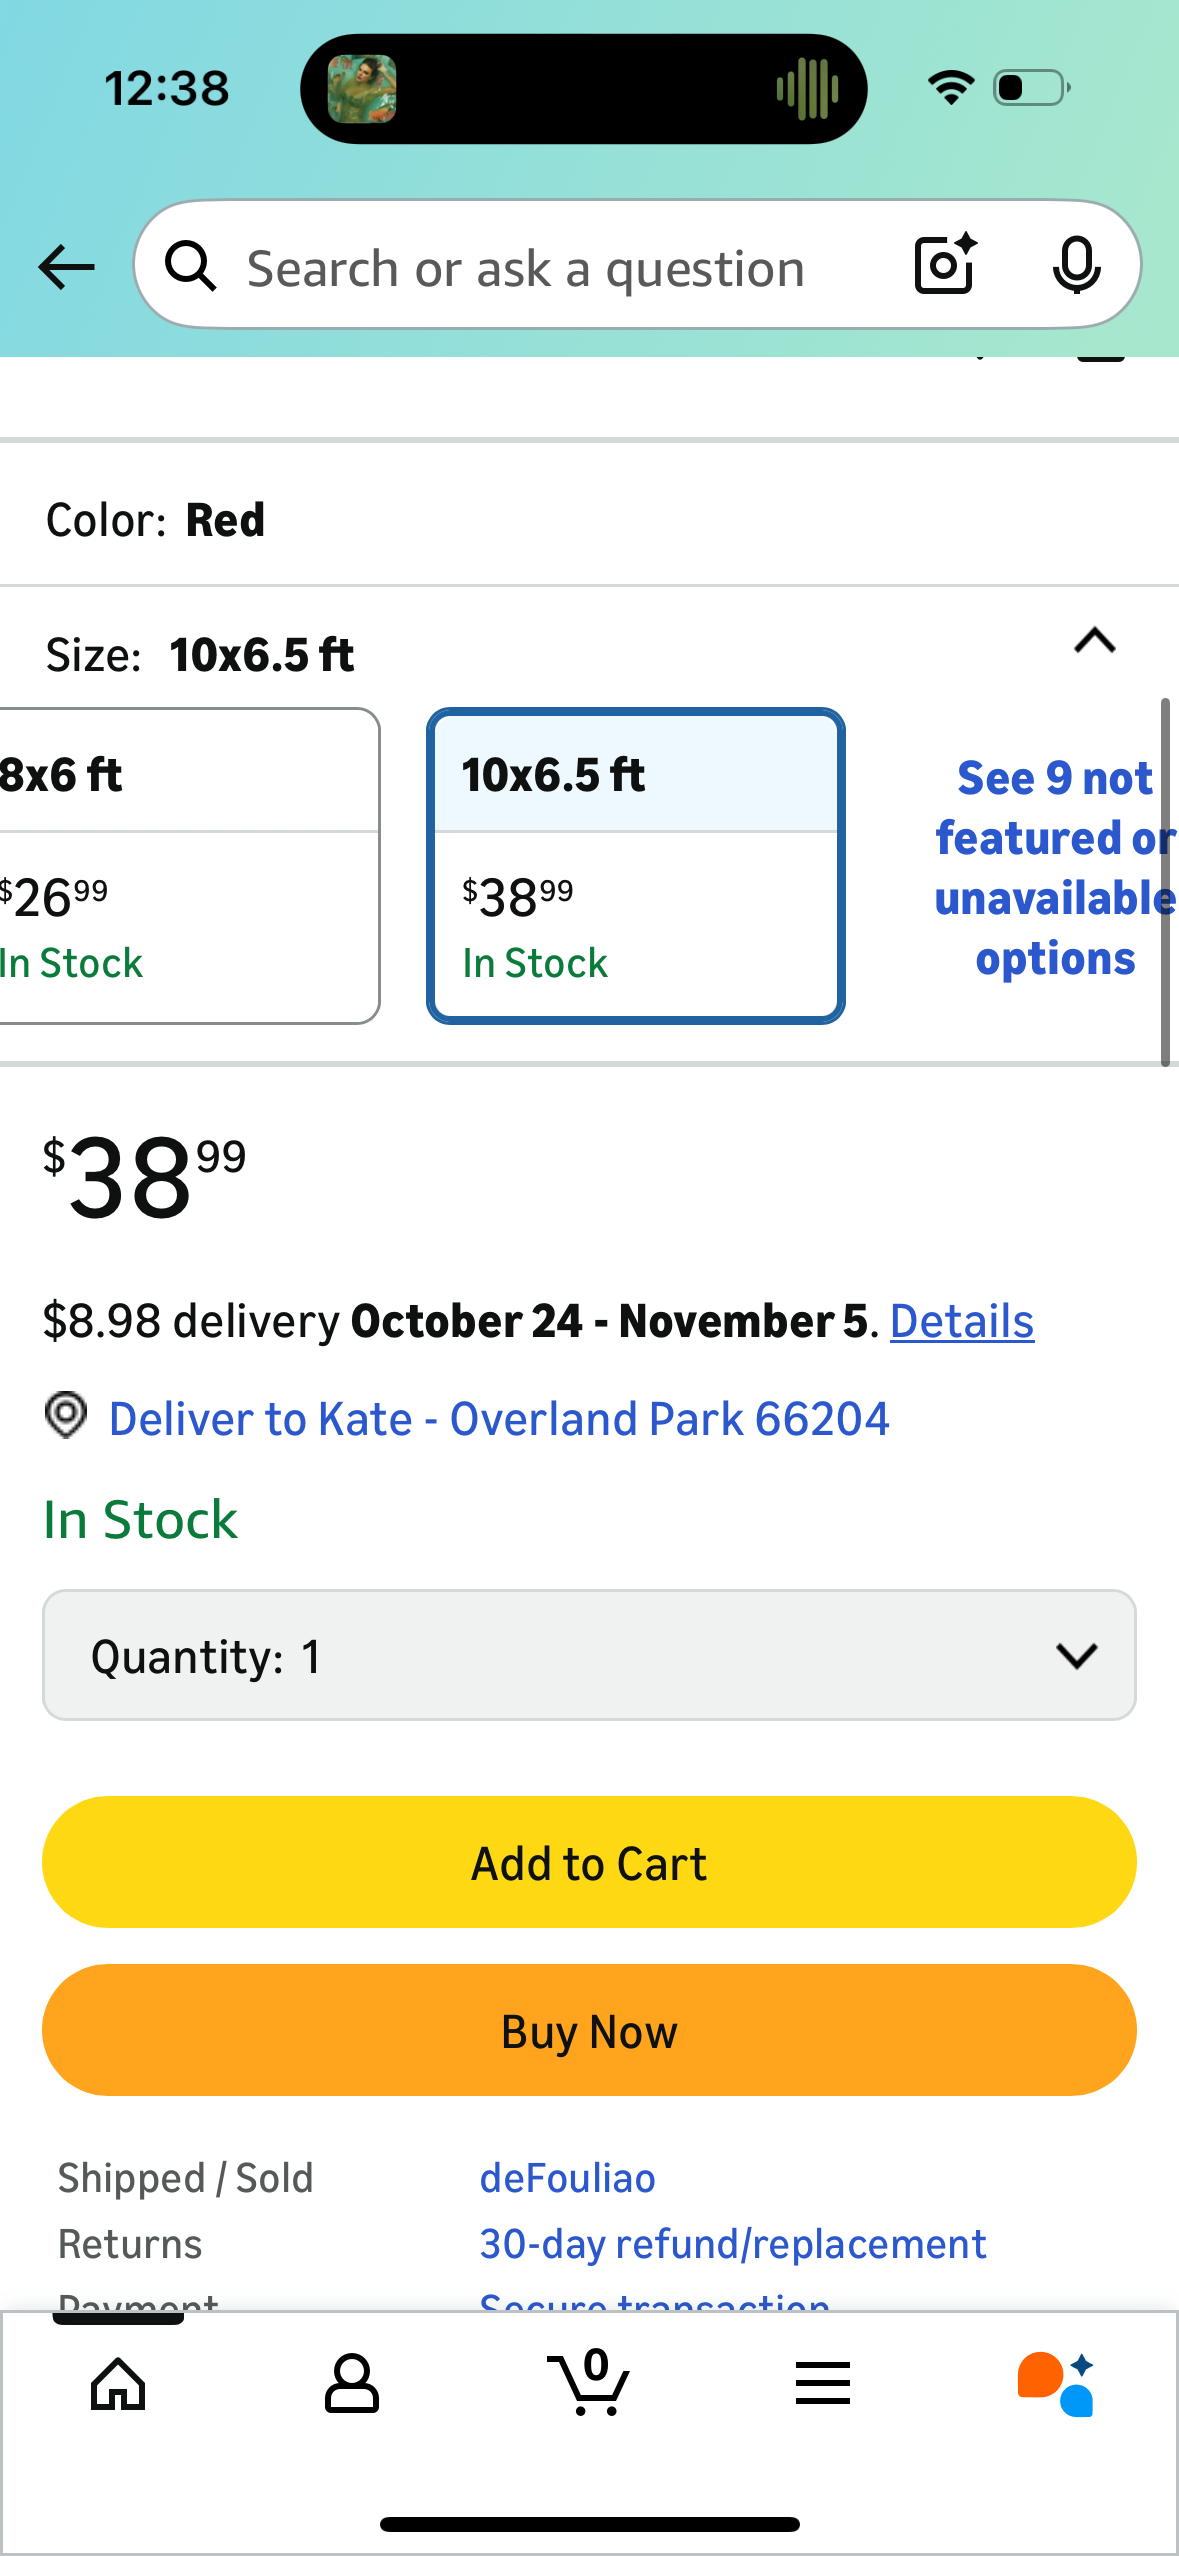This screenshot has height=2556, width=1179.
Task: Open the deFouliao seller link
Action: [x=567, y=2178]
